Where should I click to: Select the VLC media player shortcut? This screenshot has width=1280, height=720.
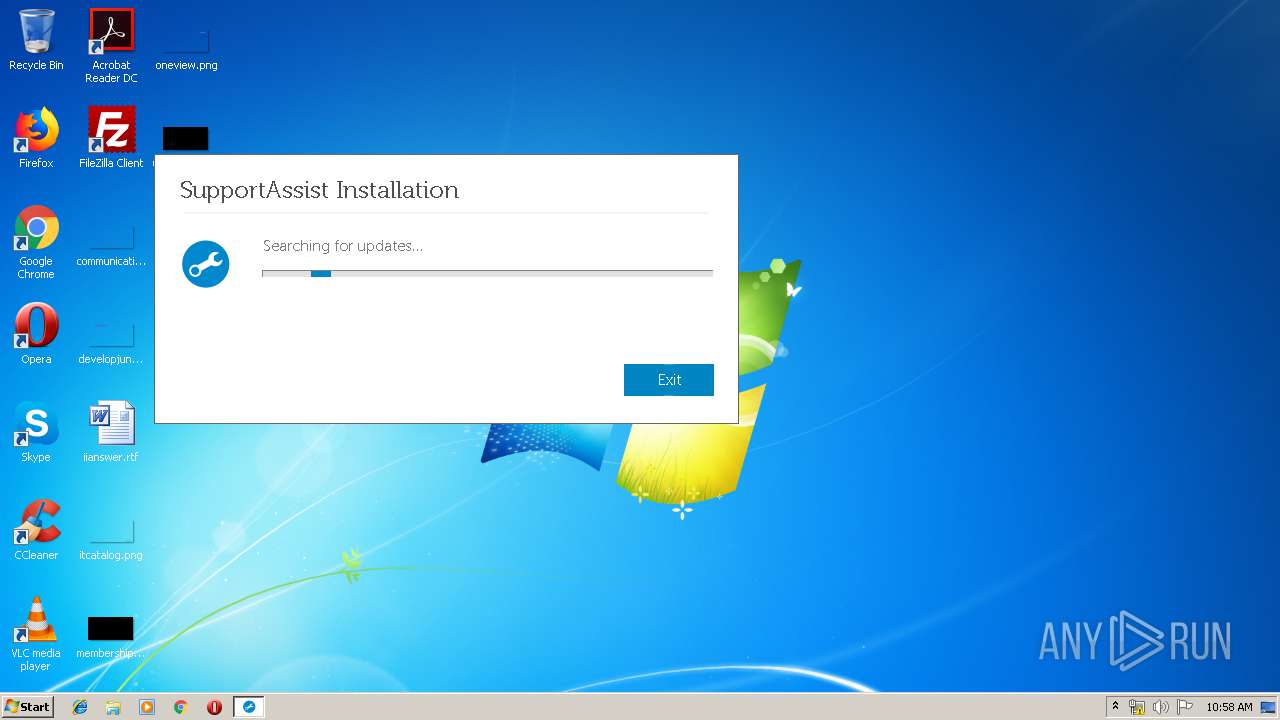coord(36,634)
